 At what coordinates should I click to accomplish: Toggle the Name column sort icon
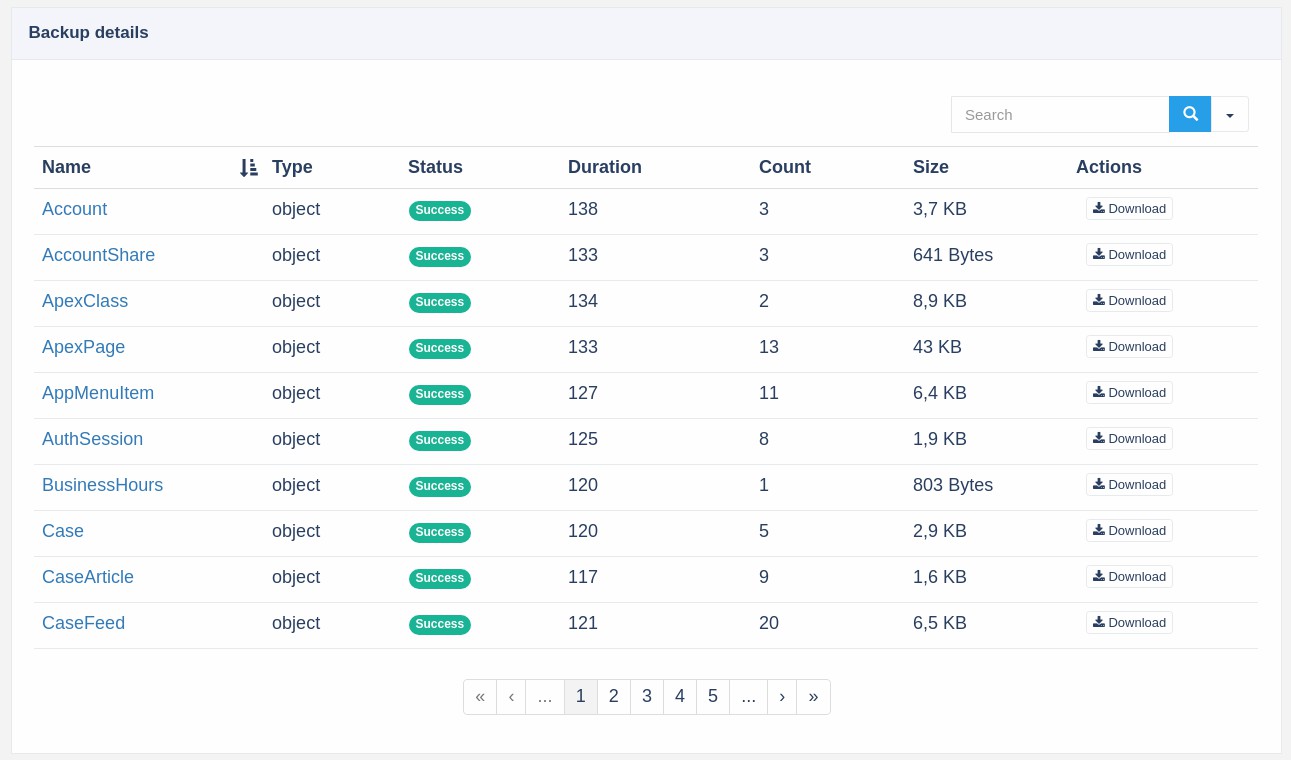point(249,168)
